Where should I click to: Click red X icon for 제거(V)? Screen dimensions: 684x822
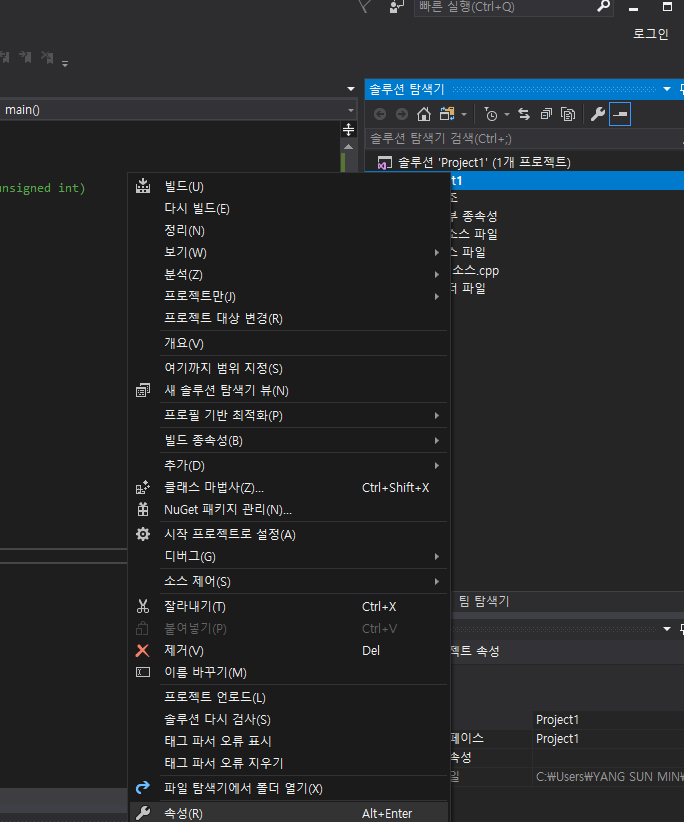coord(143,651)
